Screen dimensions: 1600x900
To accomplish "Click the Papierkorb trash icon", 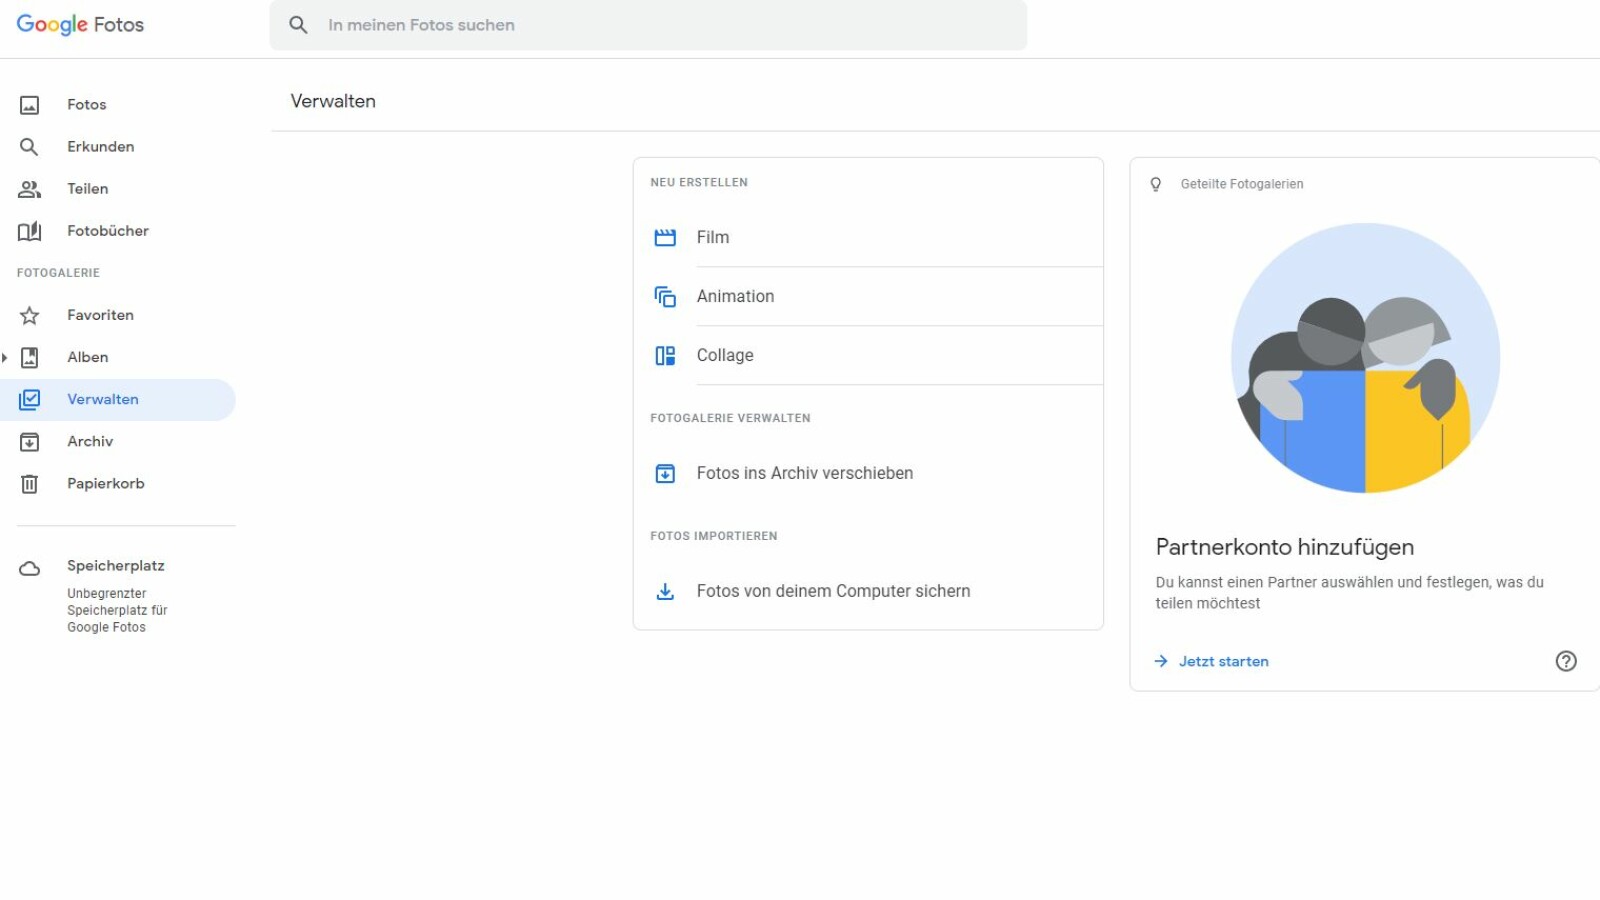I will [30, 484].
